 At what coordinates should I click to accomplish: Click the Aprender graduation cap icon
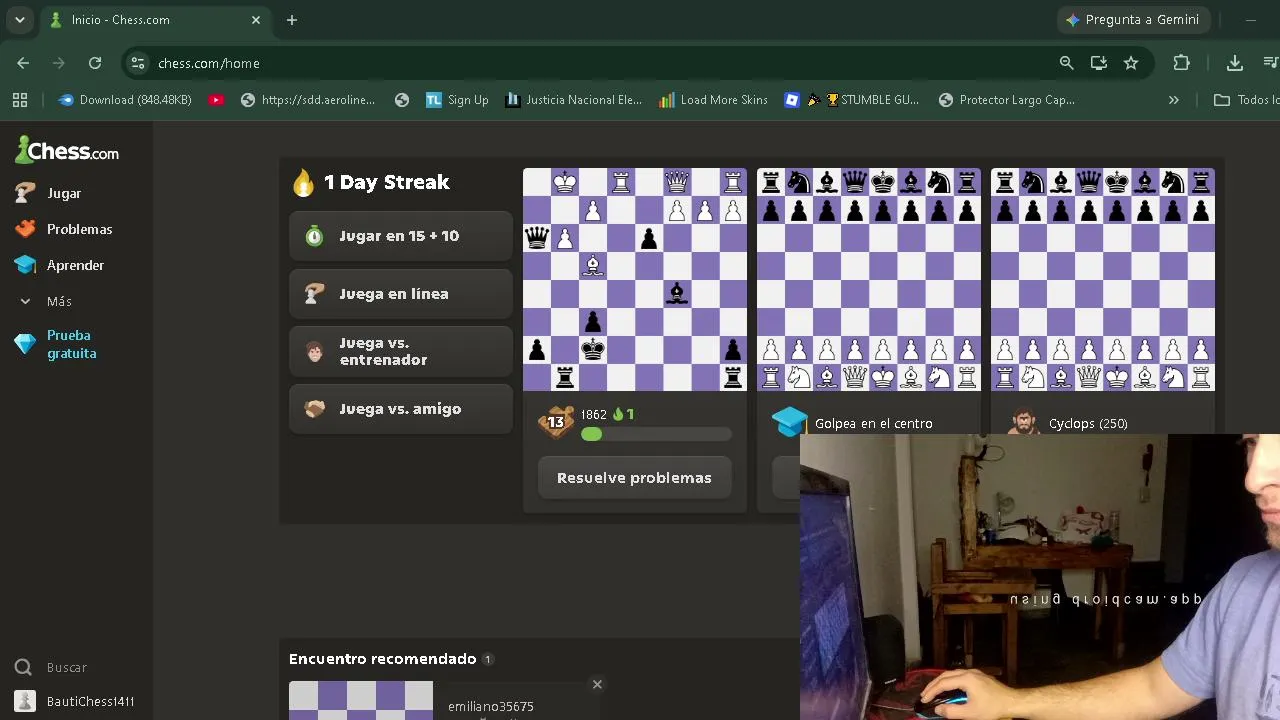(26, 265)
